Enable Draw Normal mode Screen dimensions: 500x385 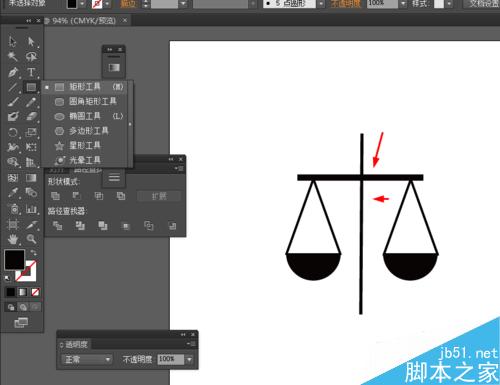[11, 307]
